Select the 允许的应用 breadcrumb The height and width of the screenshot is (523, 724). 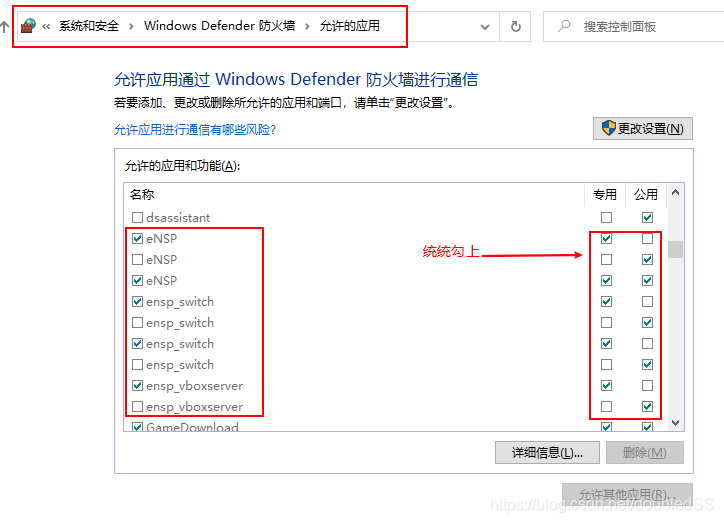pos(350,26)
